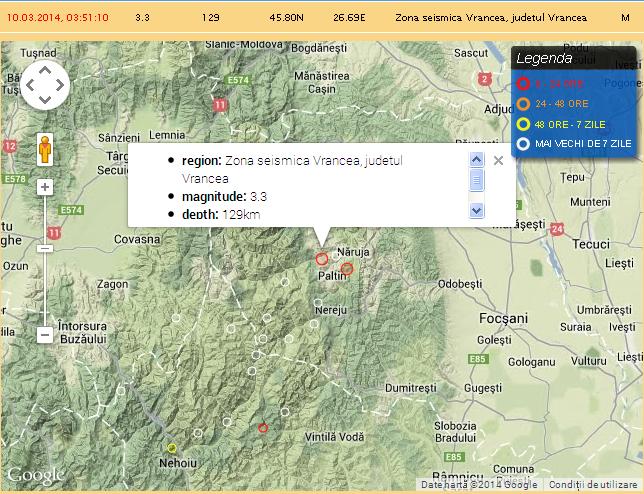This screenshot has width=644, height=494.
Task: Click the orange 24 - 48 ORE legend circle
Action: [523, 104]
